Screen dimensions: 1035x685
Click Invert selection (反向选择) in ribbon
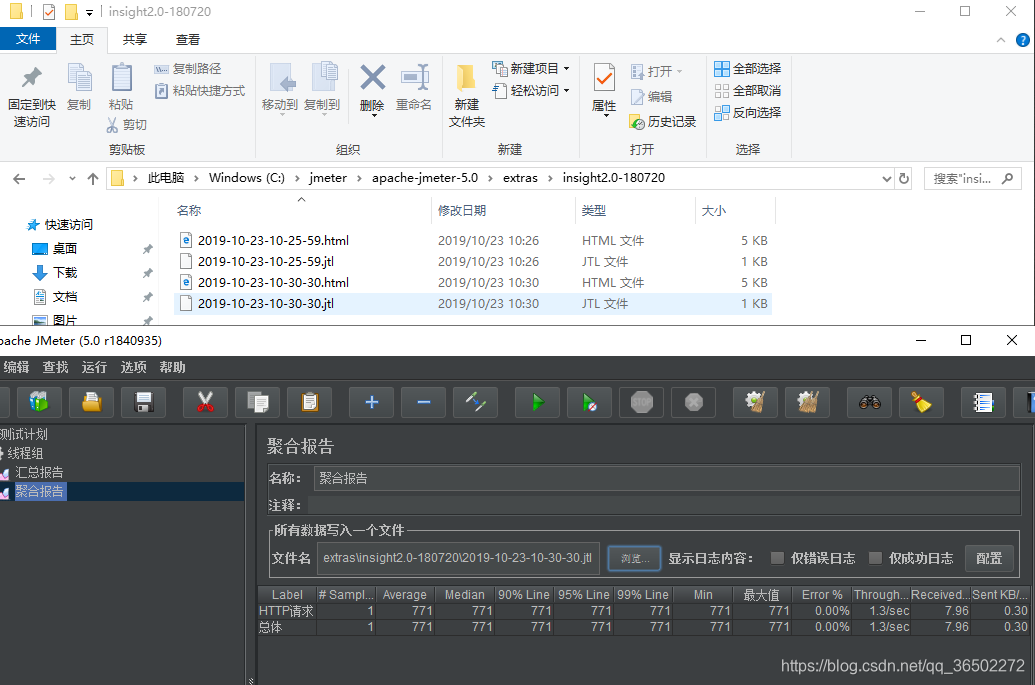[x=748, y=113]
